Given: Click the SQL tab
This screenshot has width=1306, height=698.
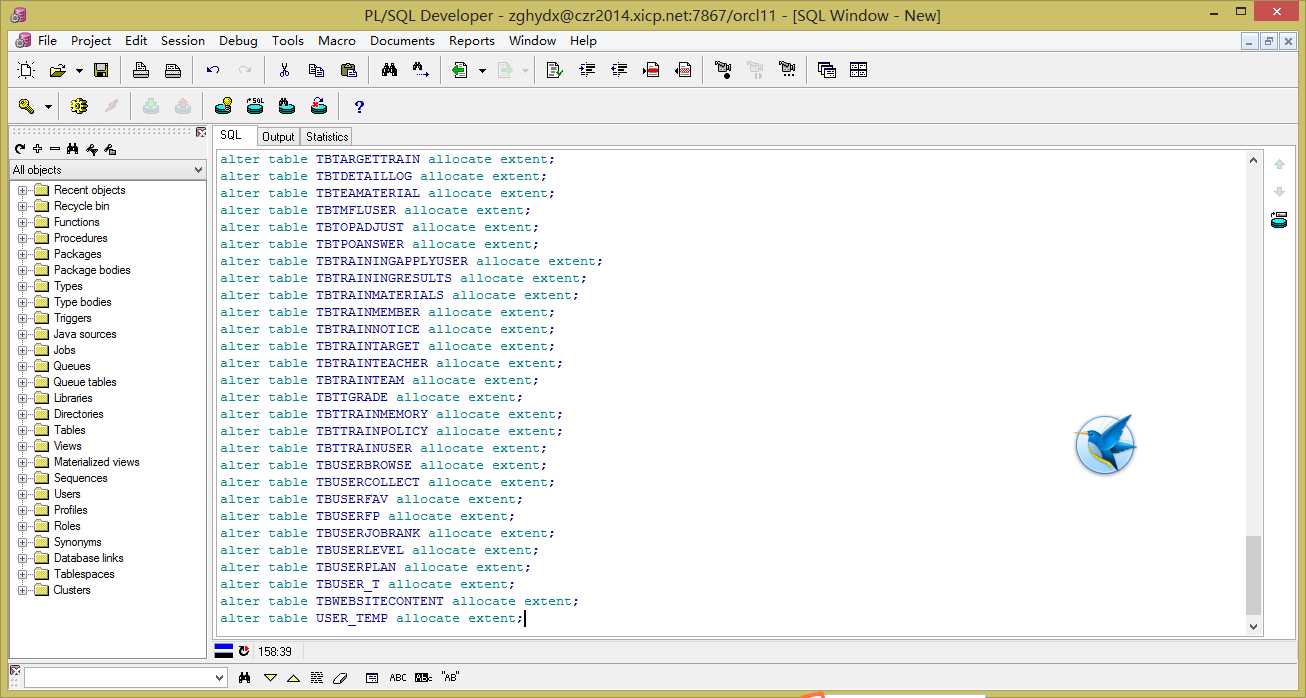Looking at the screenshot, I should tap(231, 135).
